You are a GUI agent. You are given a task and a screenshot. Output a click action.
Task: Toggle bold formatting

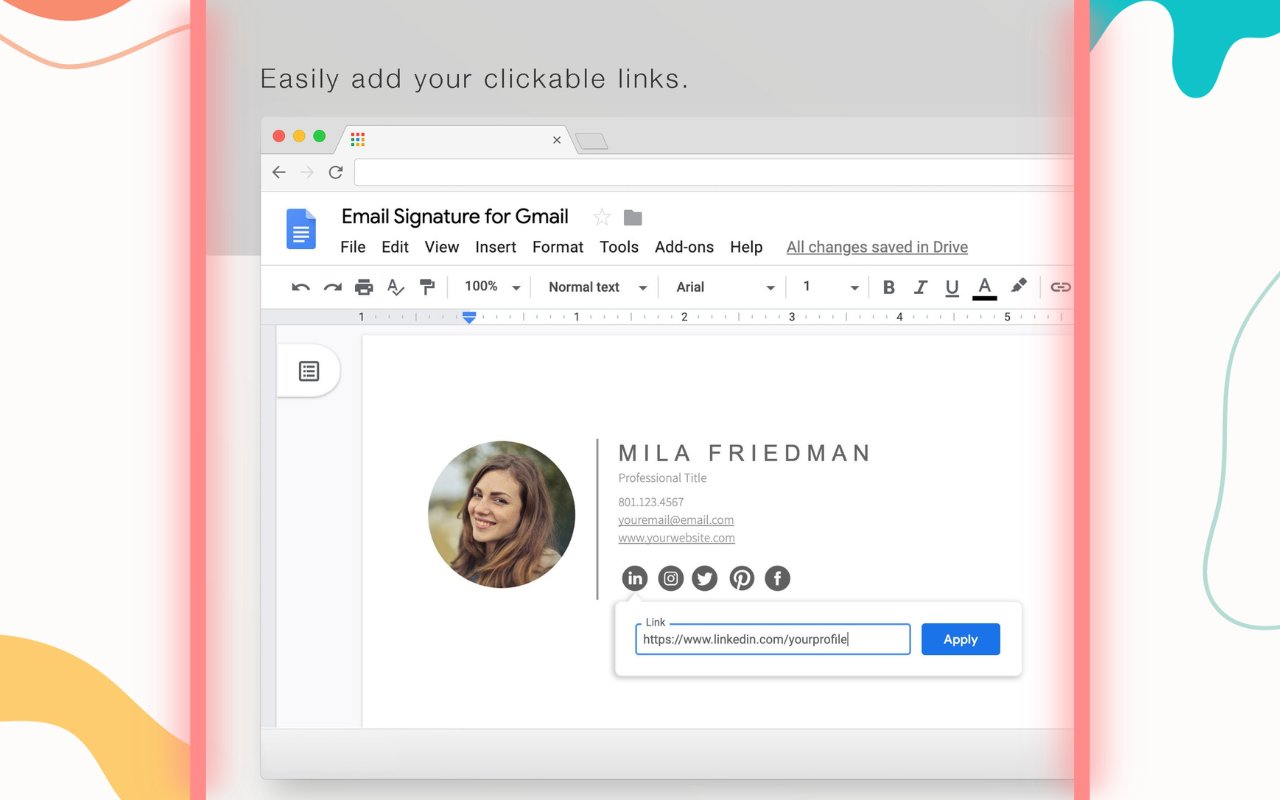tap(888, 287)
